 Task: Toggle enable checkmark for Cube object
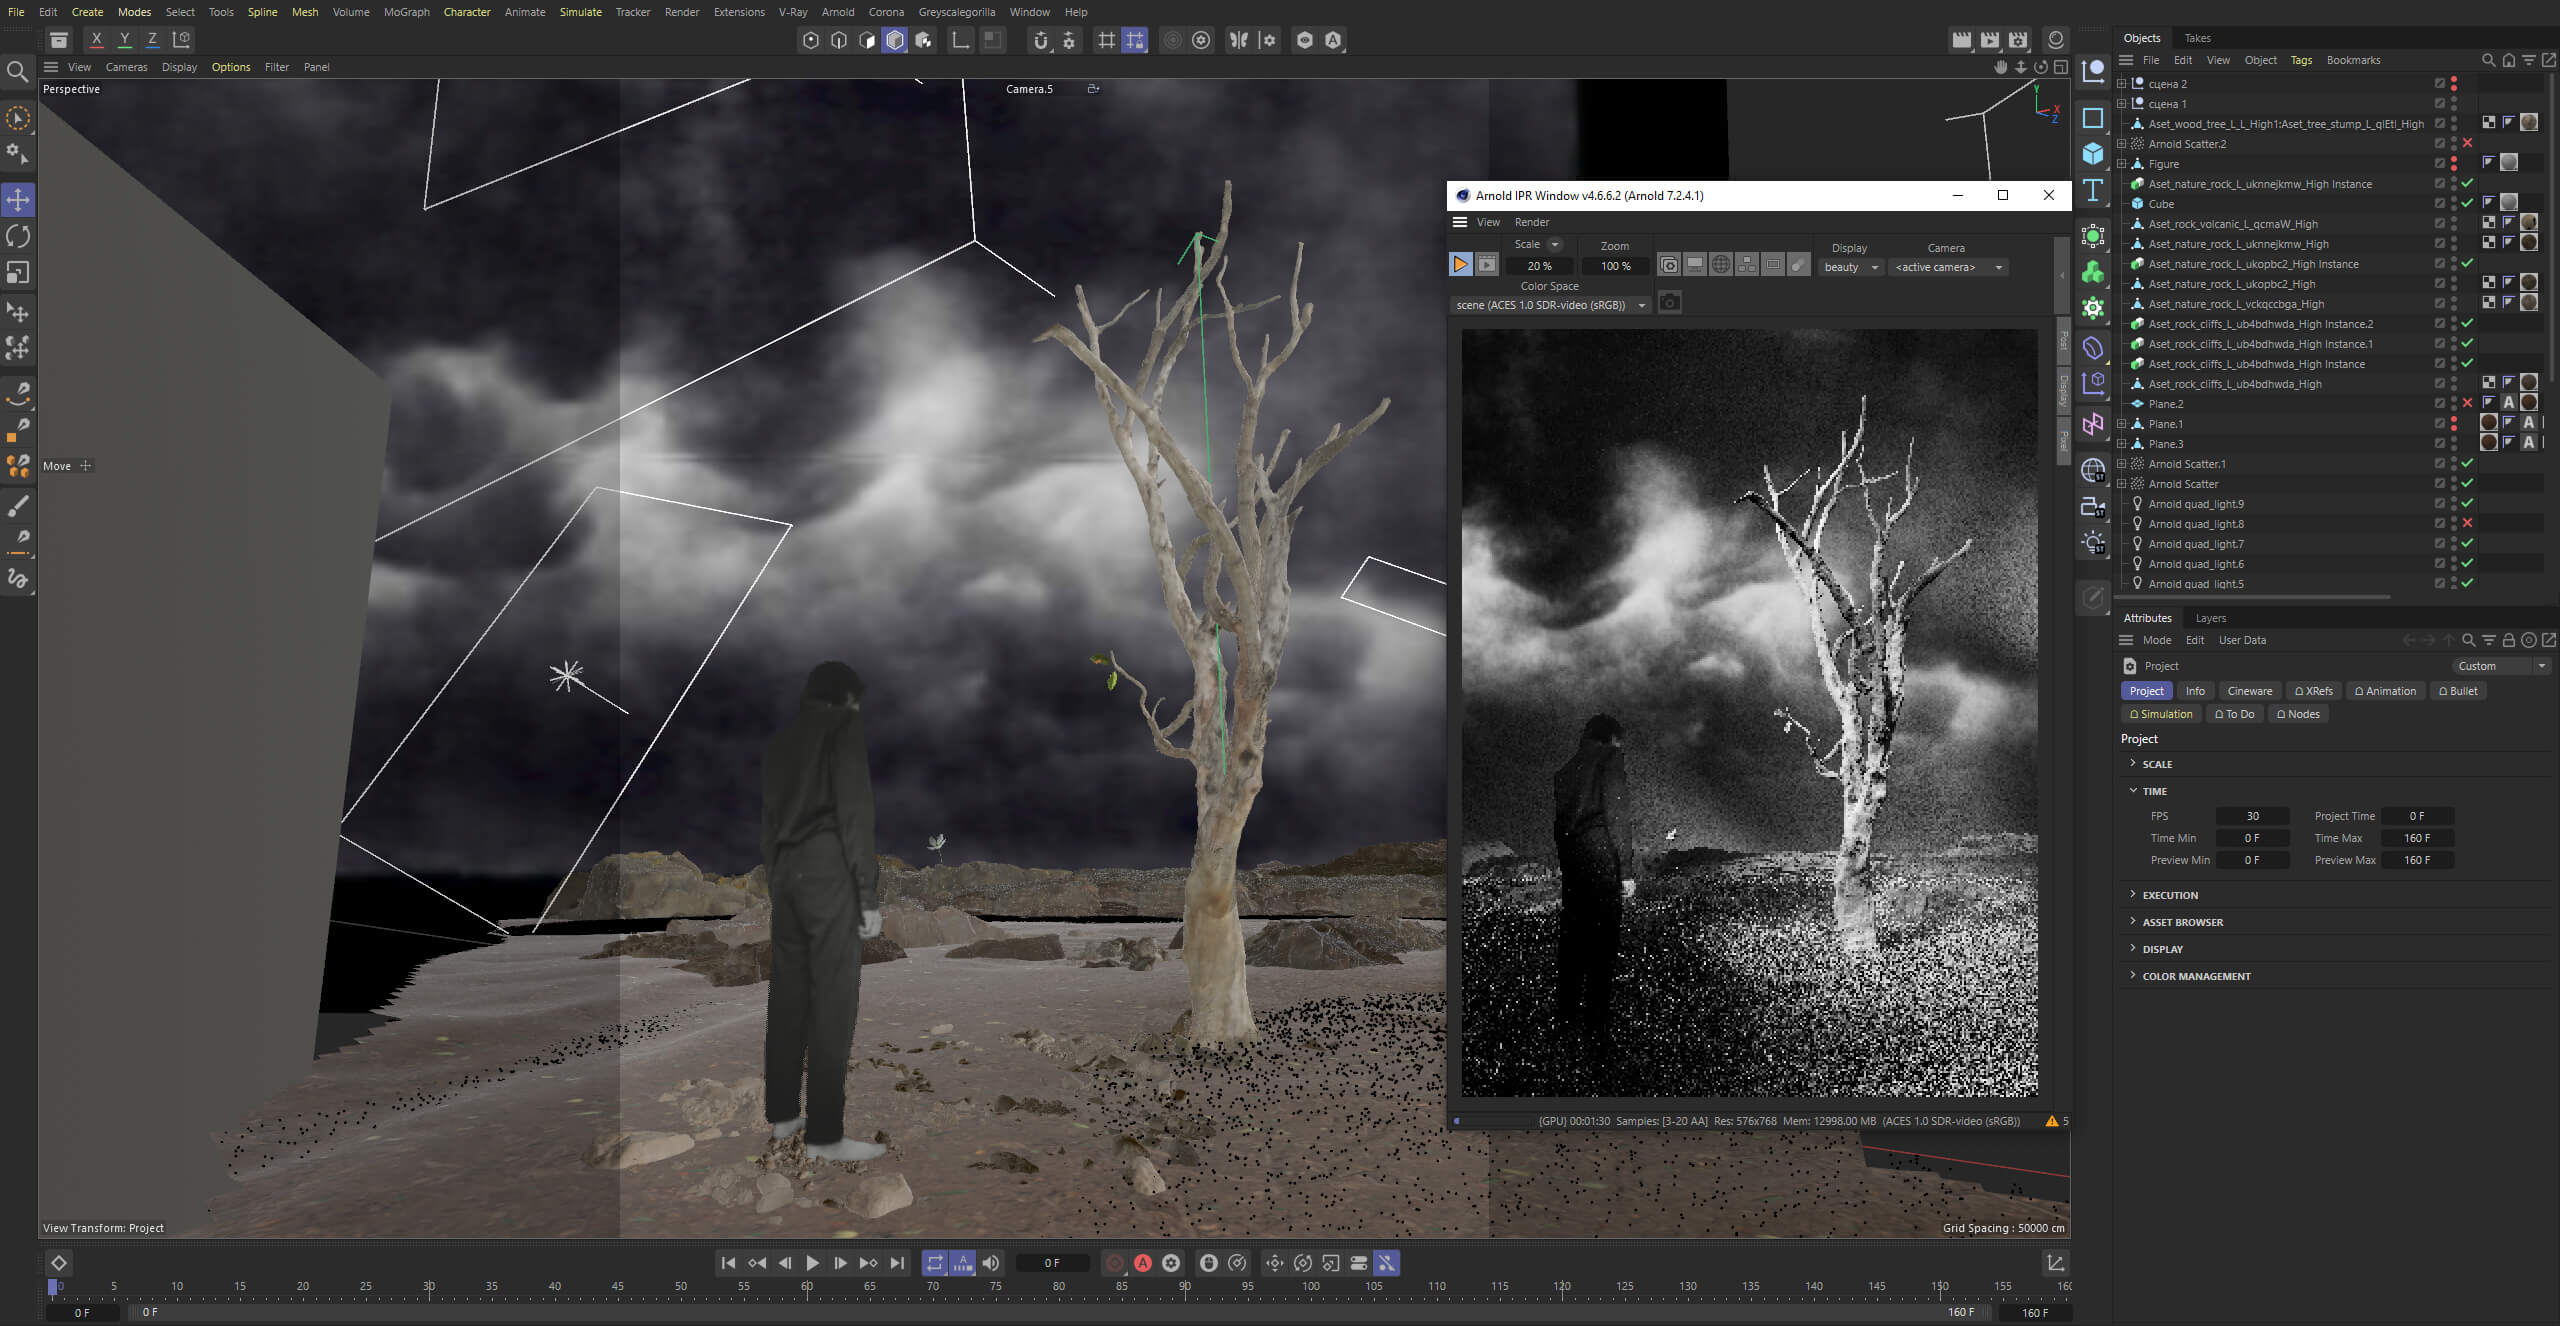coord(2467,203)
